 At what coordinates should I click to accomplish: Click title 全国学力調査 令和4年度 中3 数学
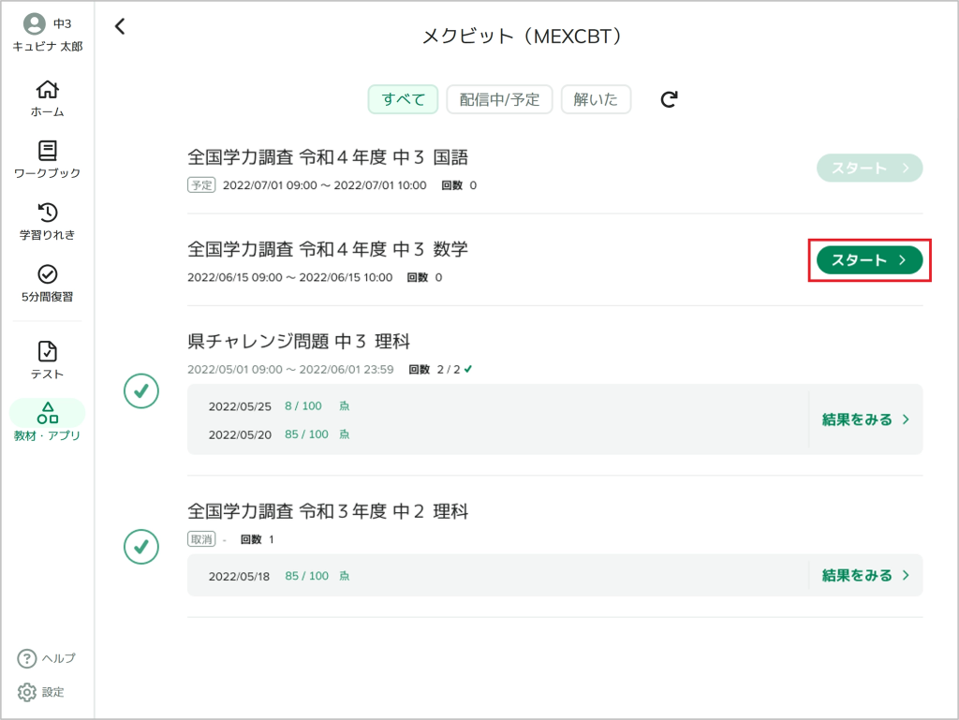click(x=328, y=249)
